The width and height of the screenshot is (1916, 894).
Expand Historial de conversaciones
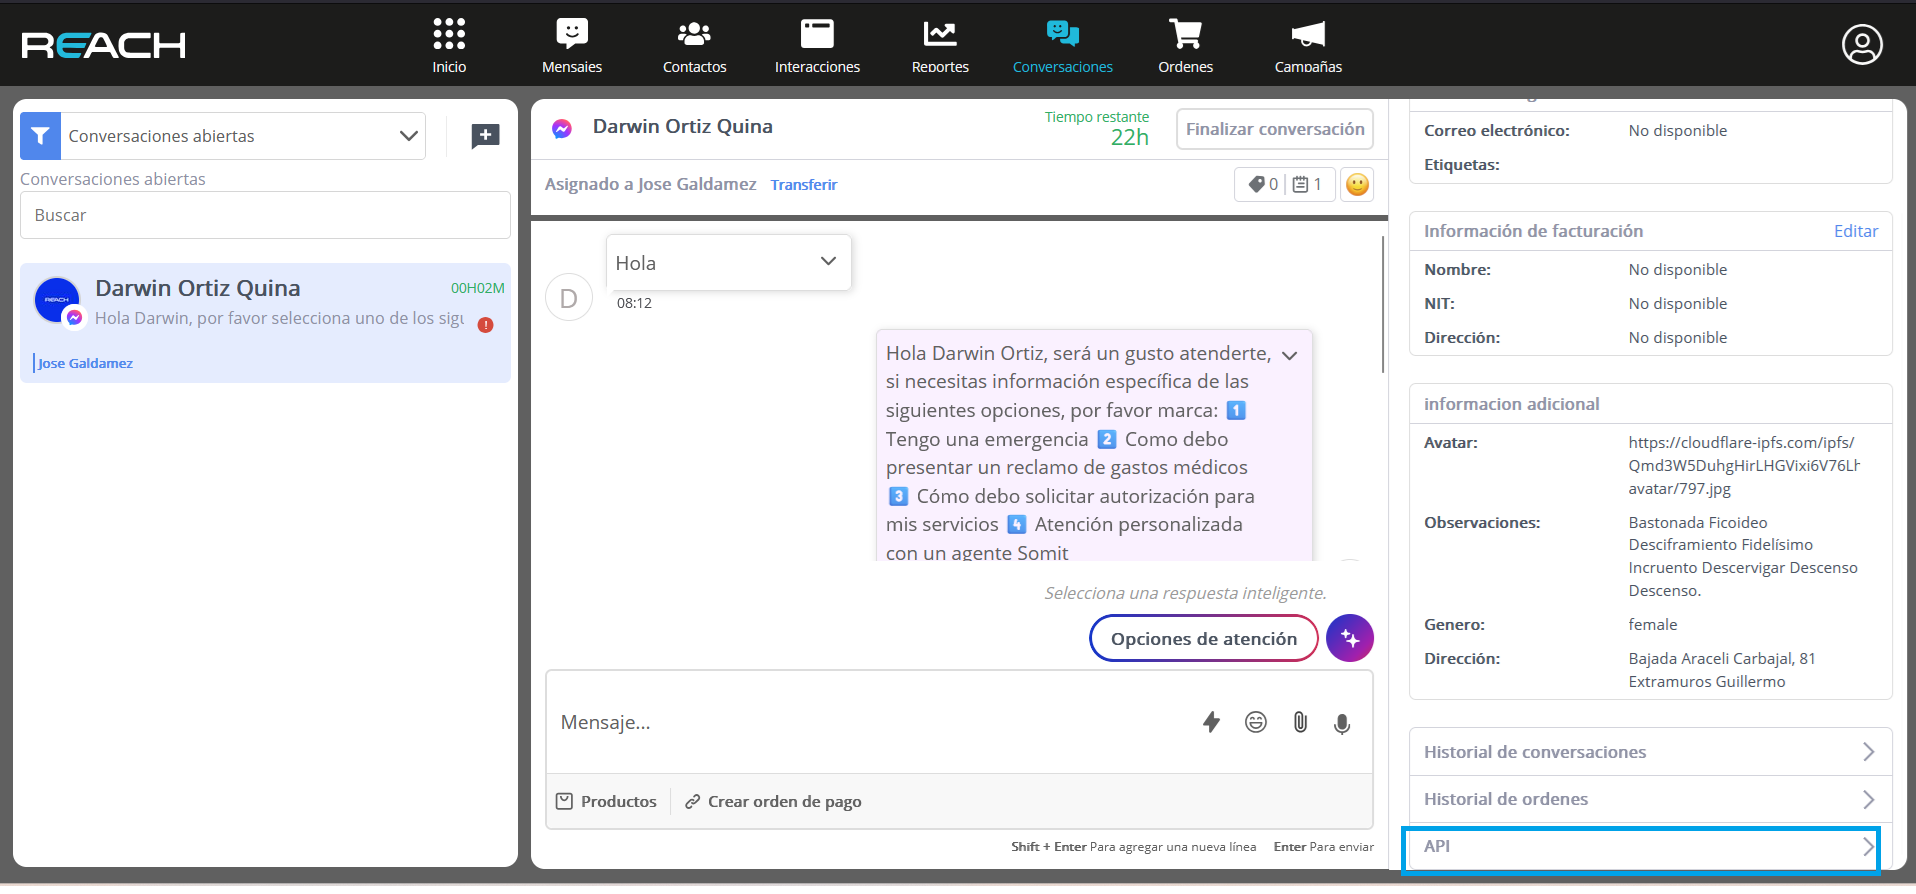tap(1650, 752)
